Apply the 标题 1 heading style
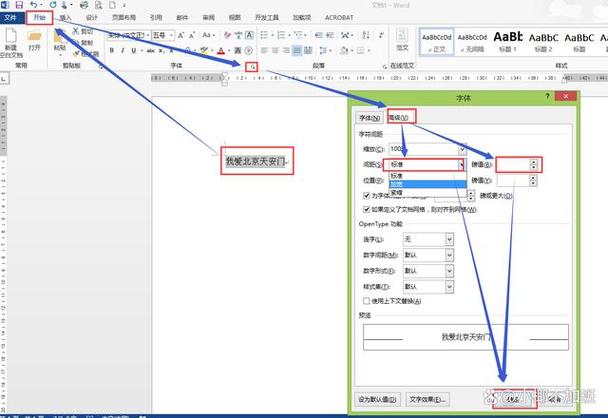608x418 pixels. (508, 42)
